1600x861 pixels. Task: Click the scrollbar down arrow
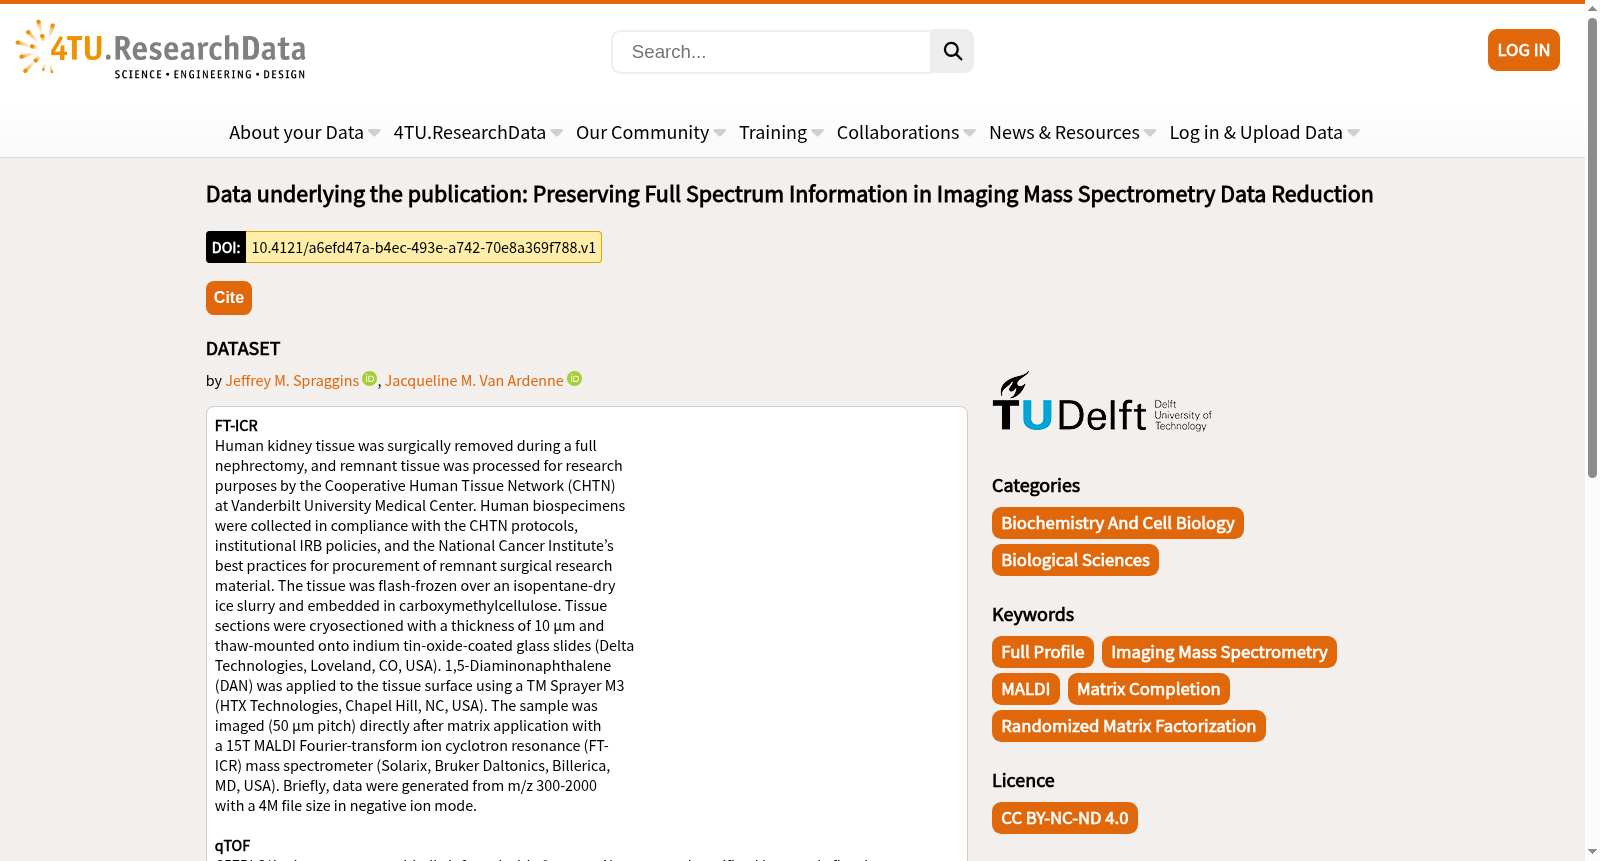pos(1592,852)
